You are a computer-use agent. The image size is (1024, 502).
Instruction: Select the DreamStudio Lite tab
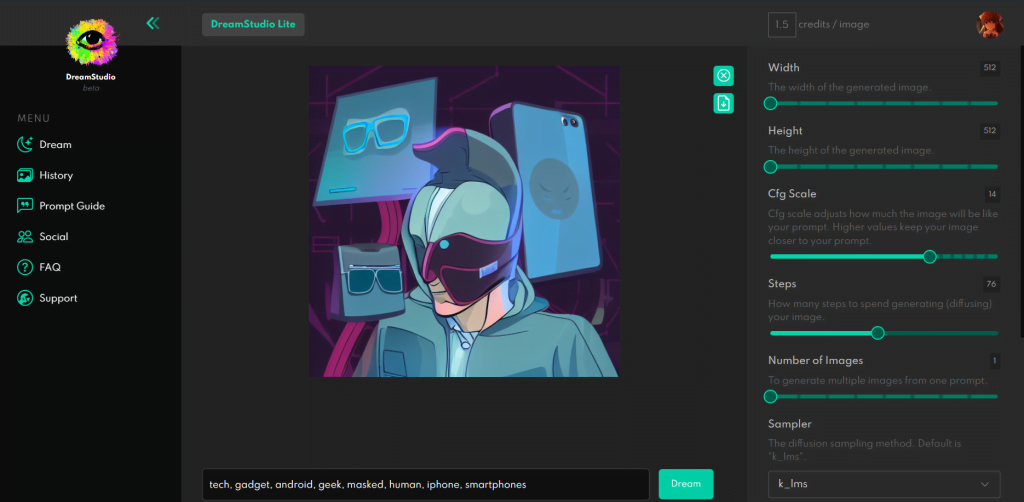253,24
